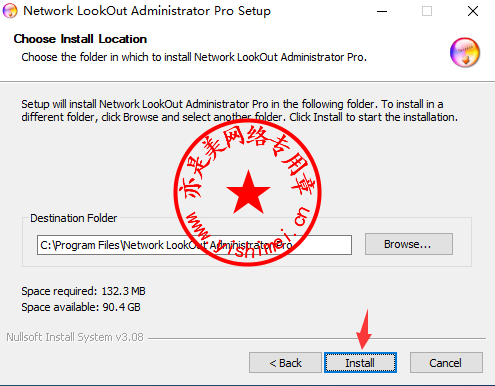This screenshot has height=386, width=495.
Task: Open the Browse... folder picker
Action: [409, 244]
